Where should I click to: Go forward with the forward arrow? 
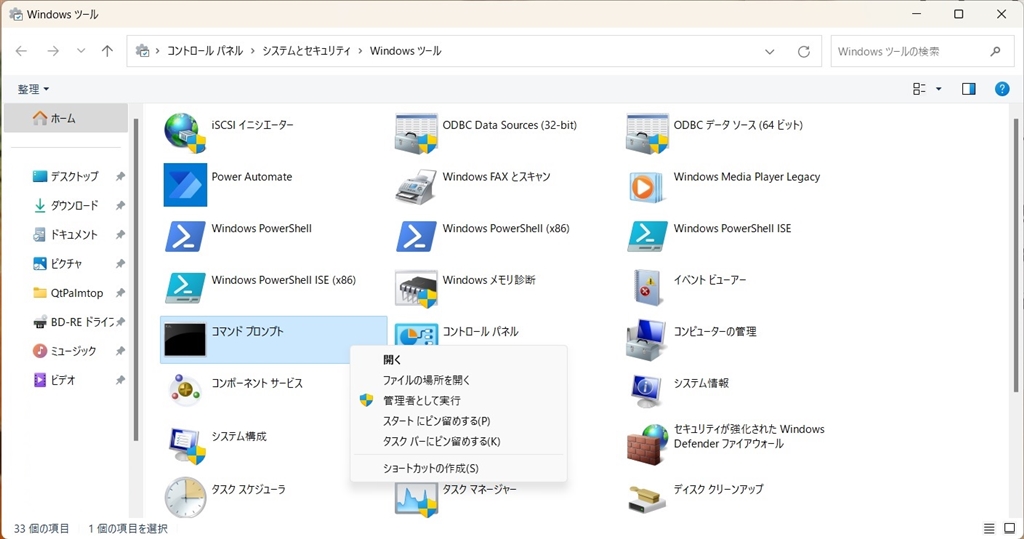(x=53, y=51)
